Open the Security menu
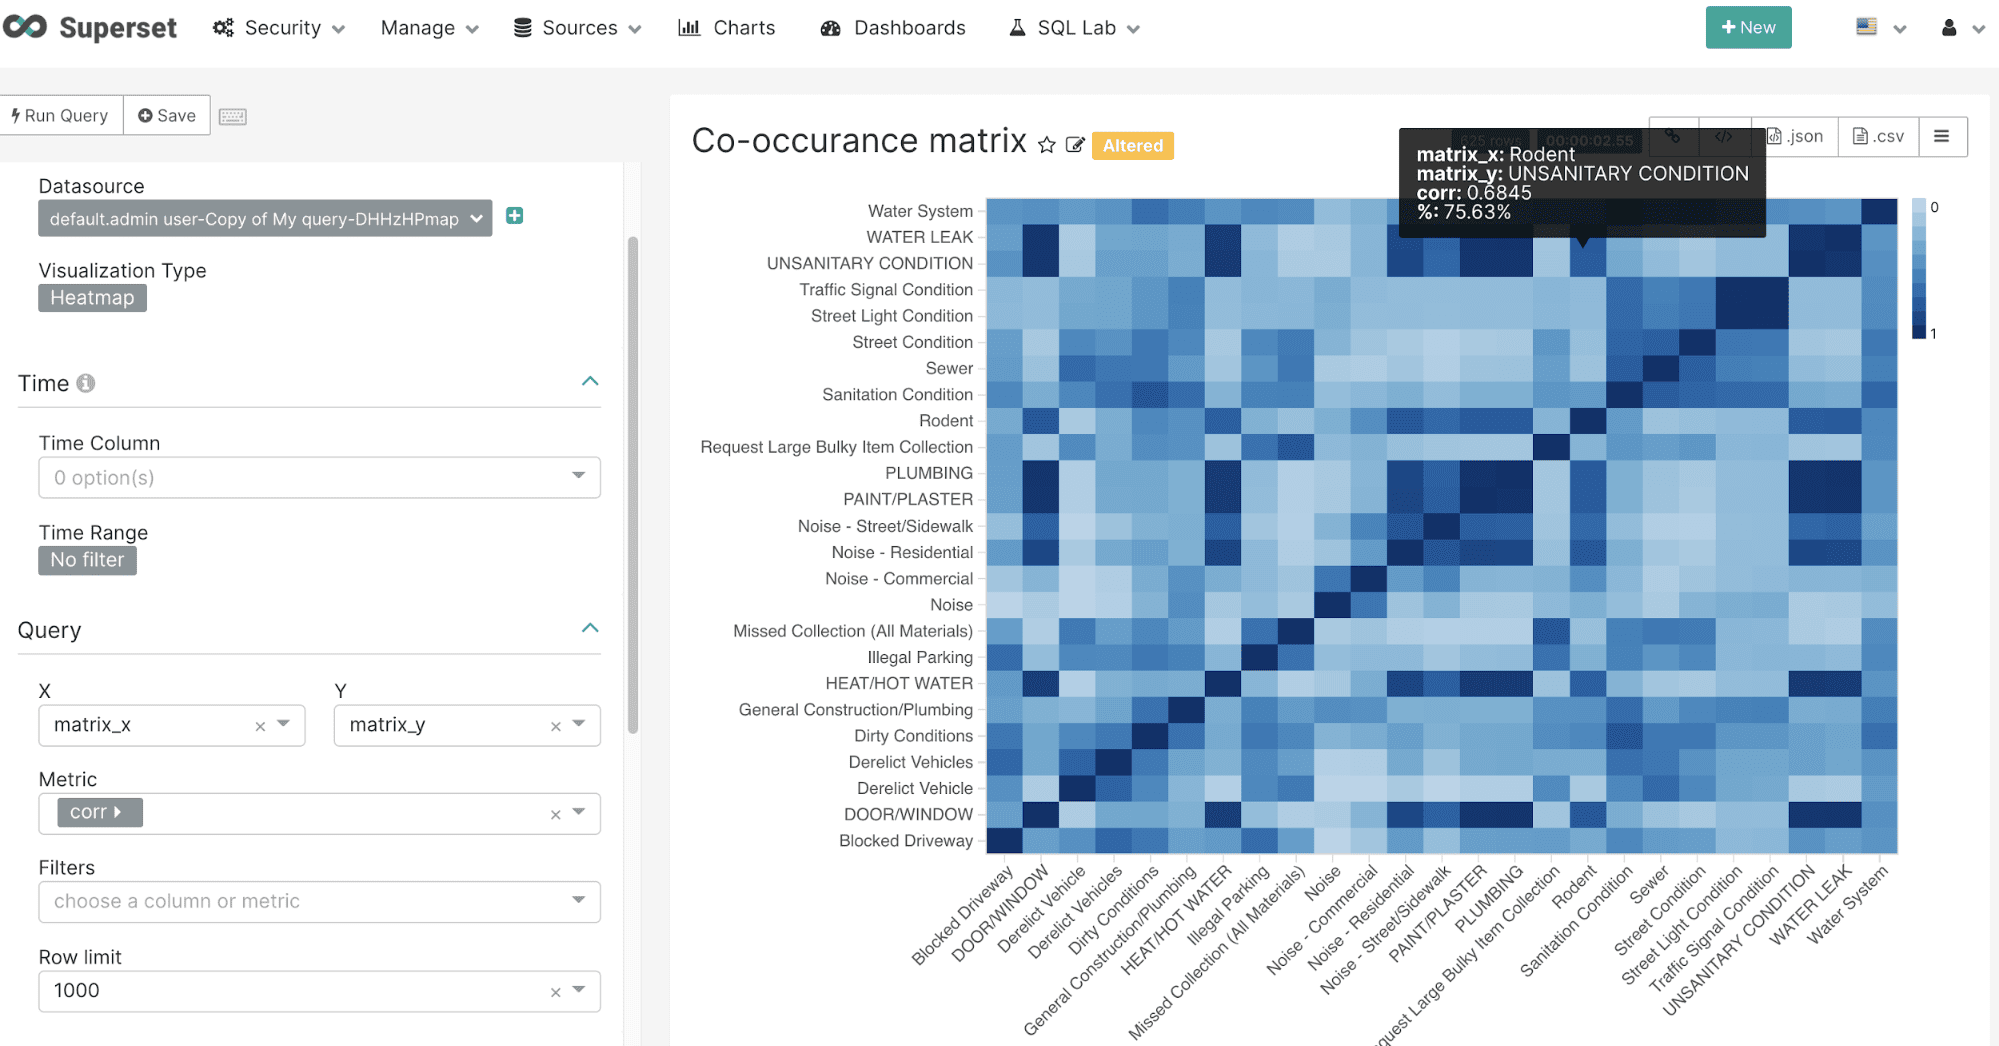Screen dimensions: 1999x1046 pyautogui.click(x=279, y=28)
